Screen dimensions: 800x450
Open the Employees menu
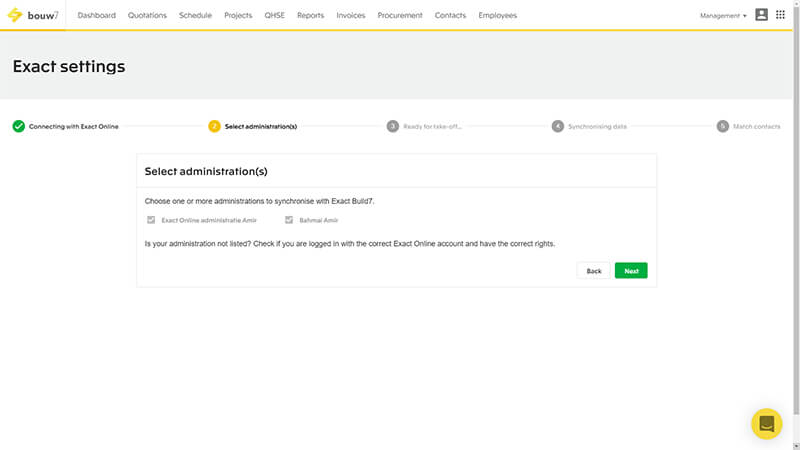click(497, 15)
